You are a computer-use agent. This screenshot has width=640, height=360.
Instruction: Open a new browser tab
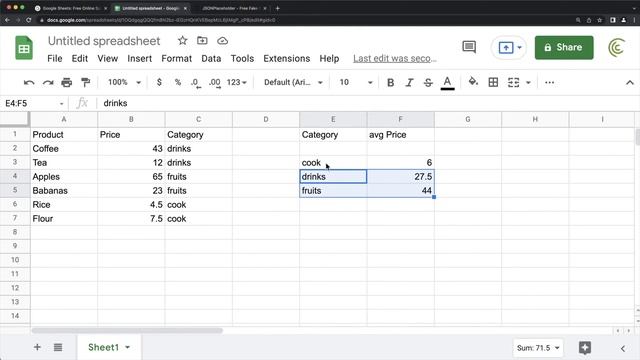click(x=278, y=8)
